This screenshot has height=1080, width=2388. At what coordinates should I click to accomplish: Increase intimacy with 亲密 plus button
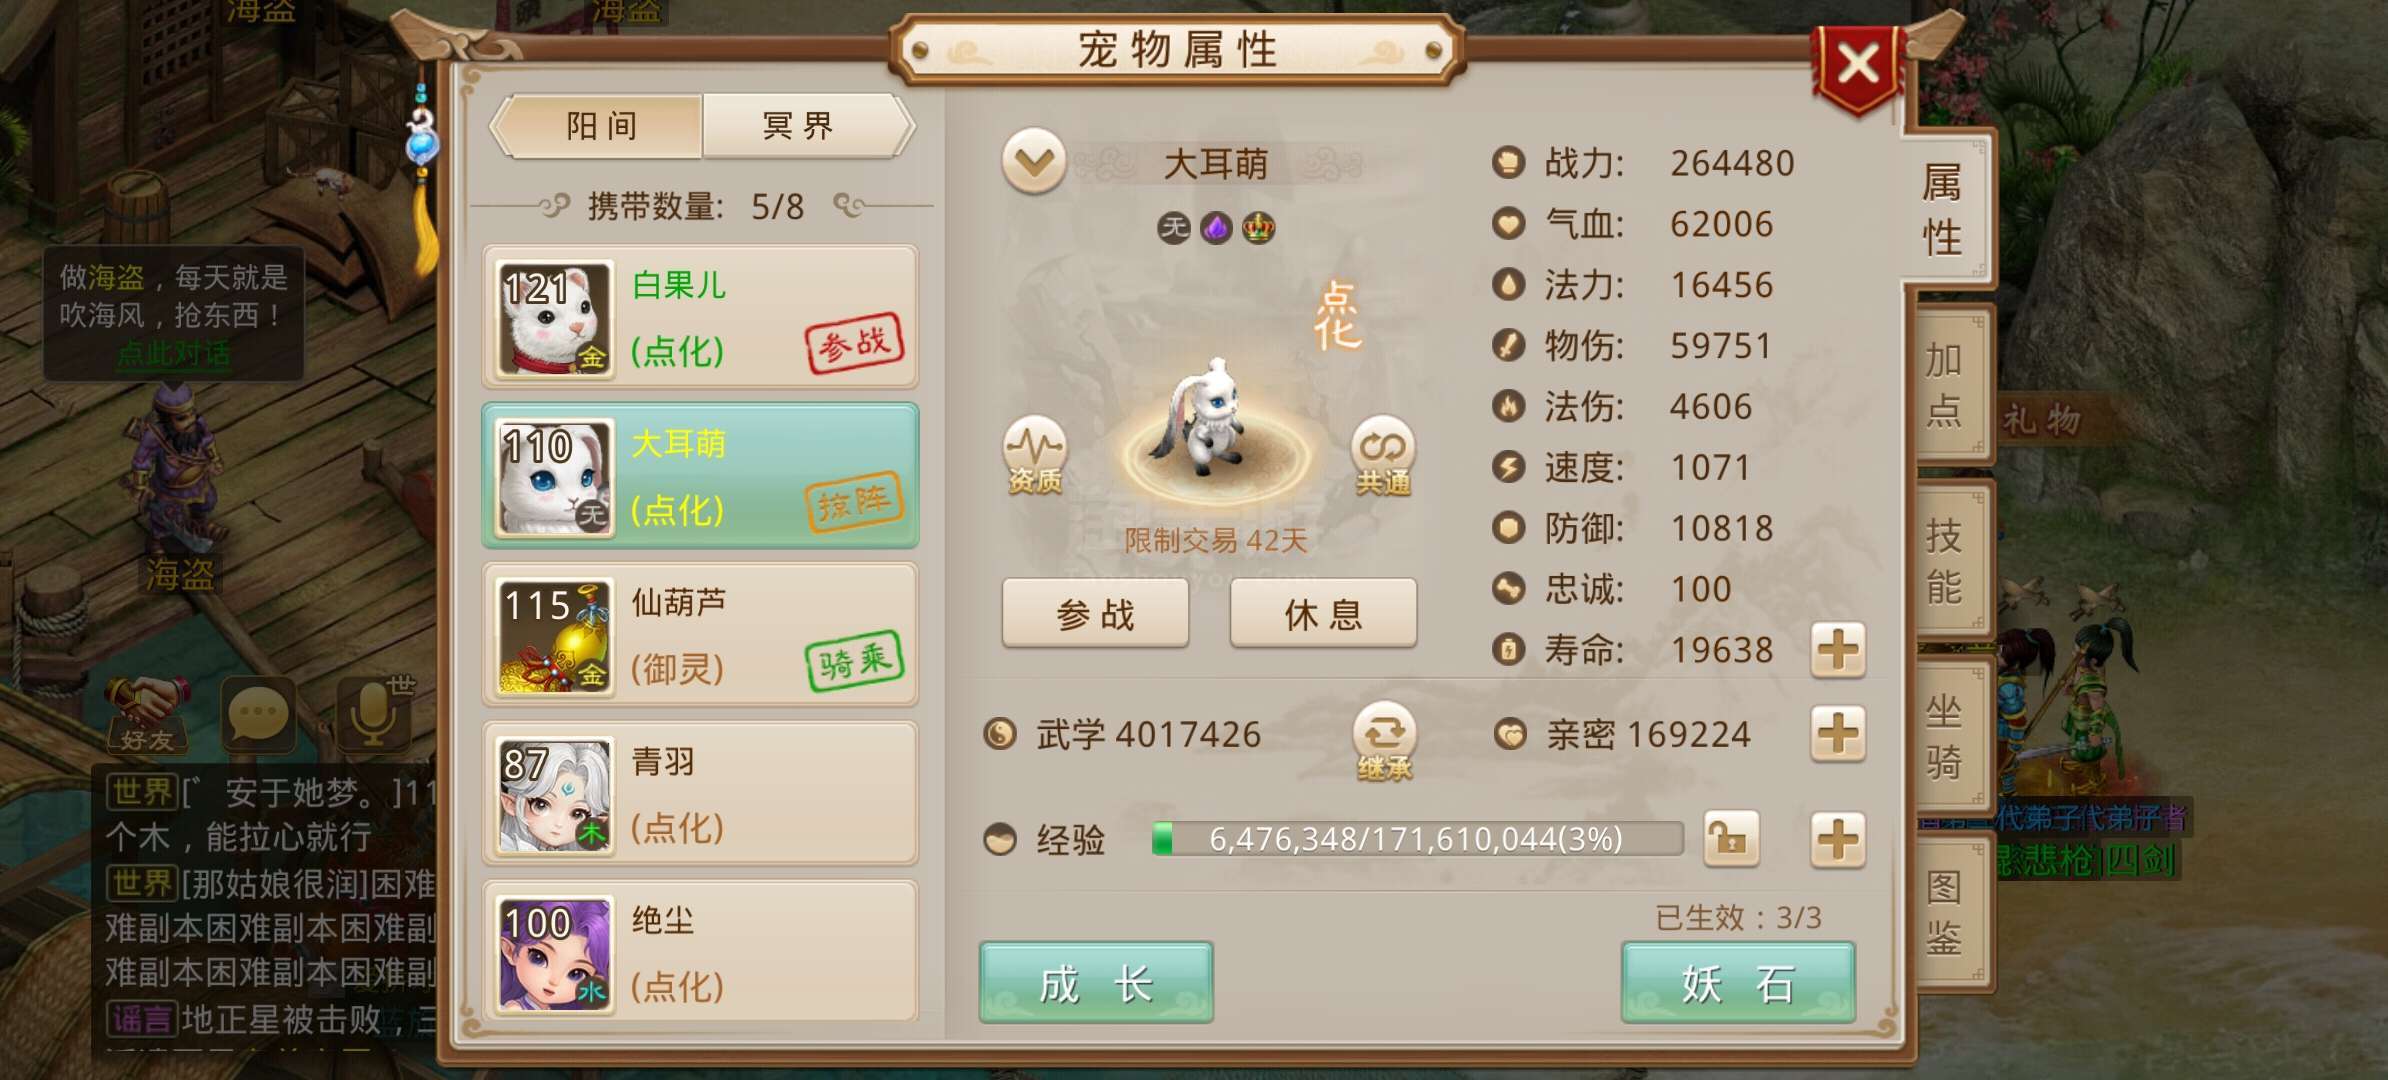[1838, 734]
